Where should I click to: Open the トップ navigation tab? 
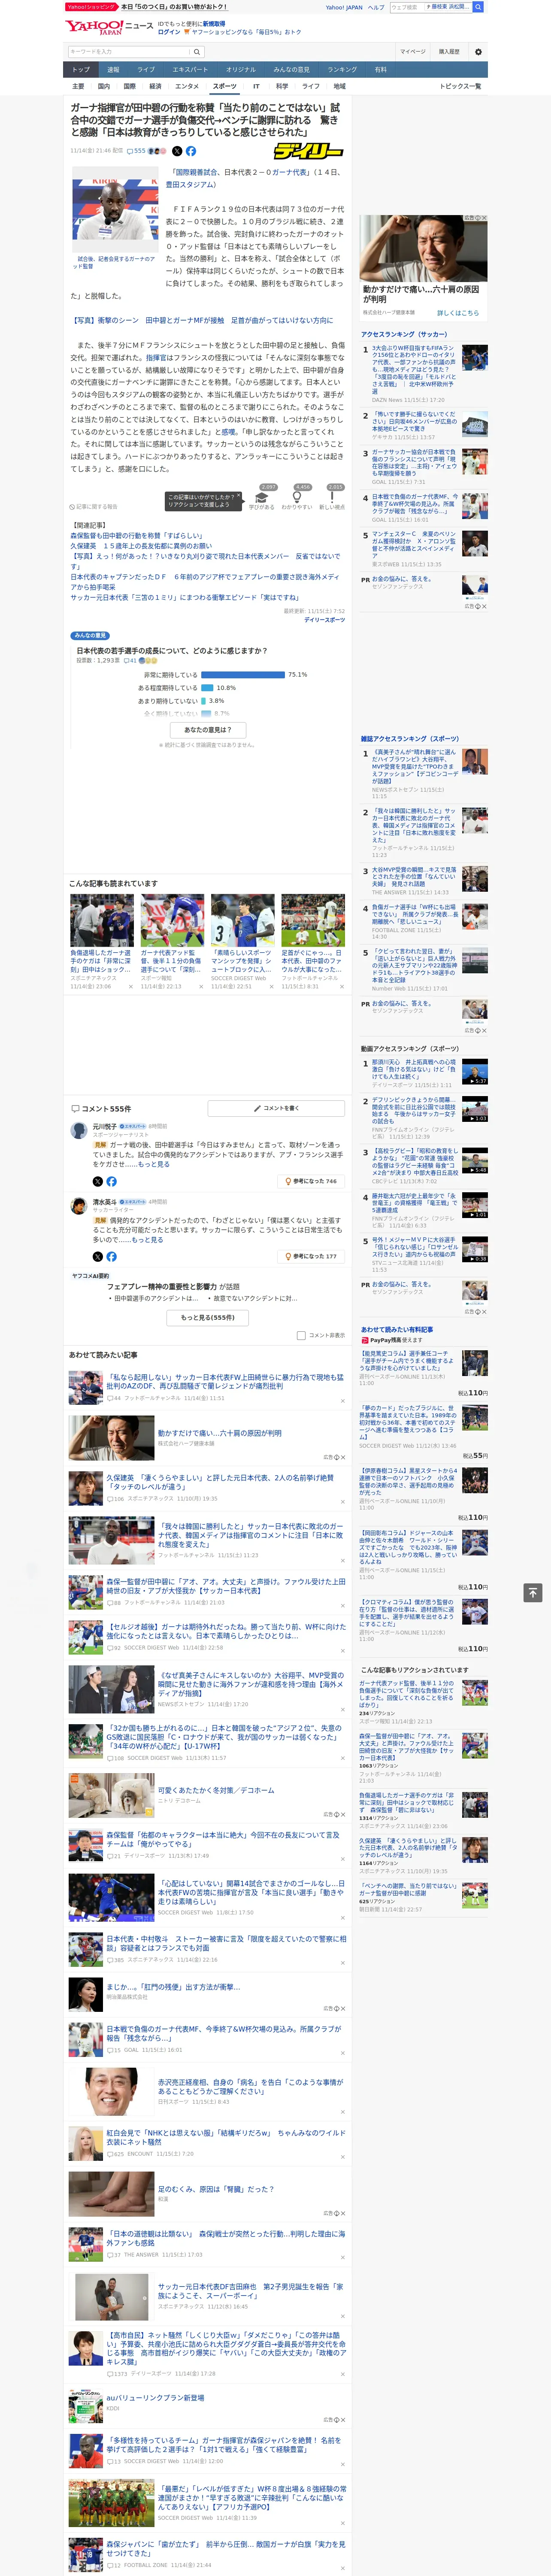pos(81,70)
